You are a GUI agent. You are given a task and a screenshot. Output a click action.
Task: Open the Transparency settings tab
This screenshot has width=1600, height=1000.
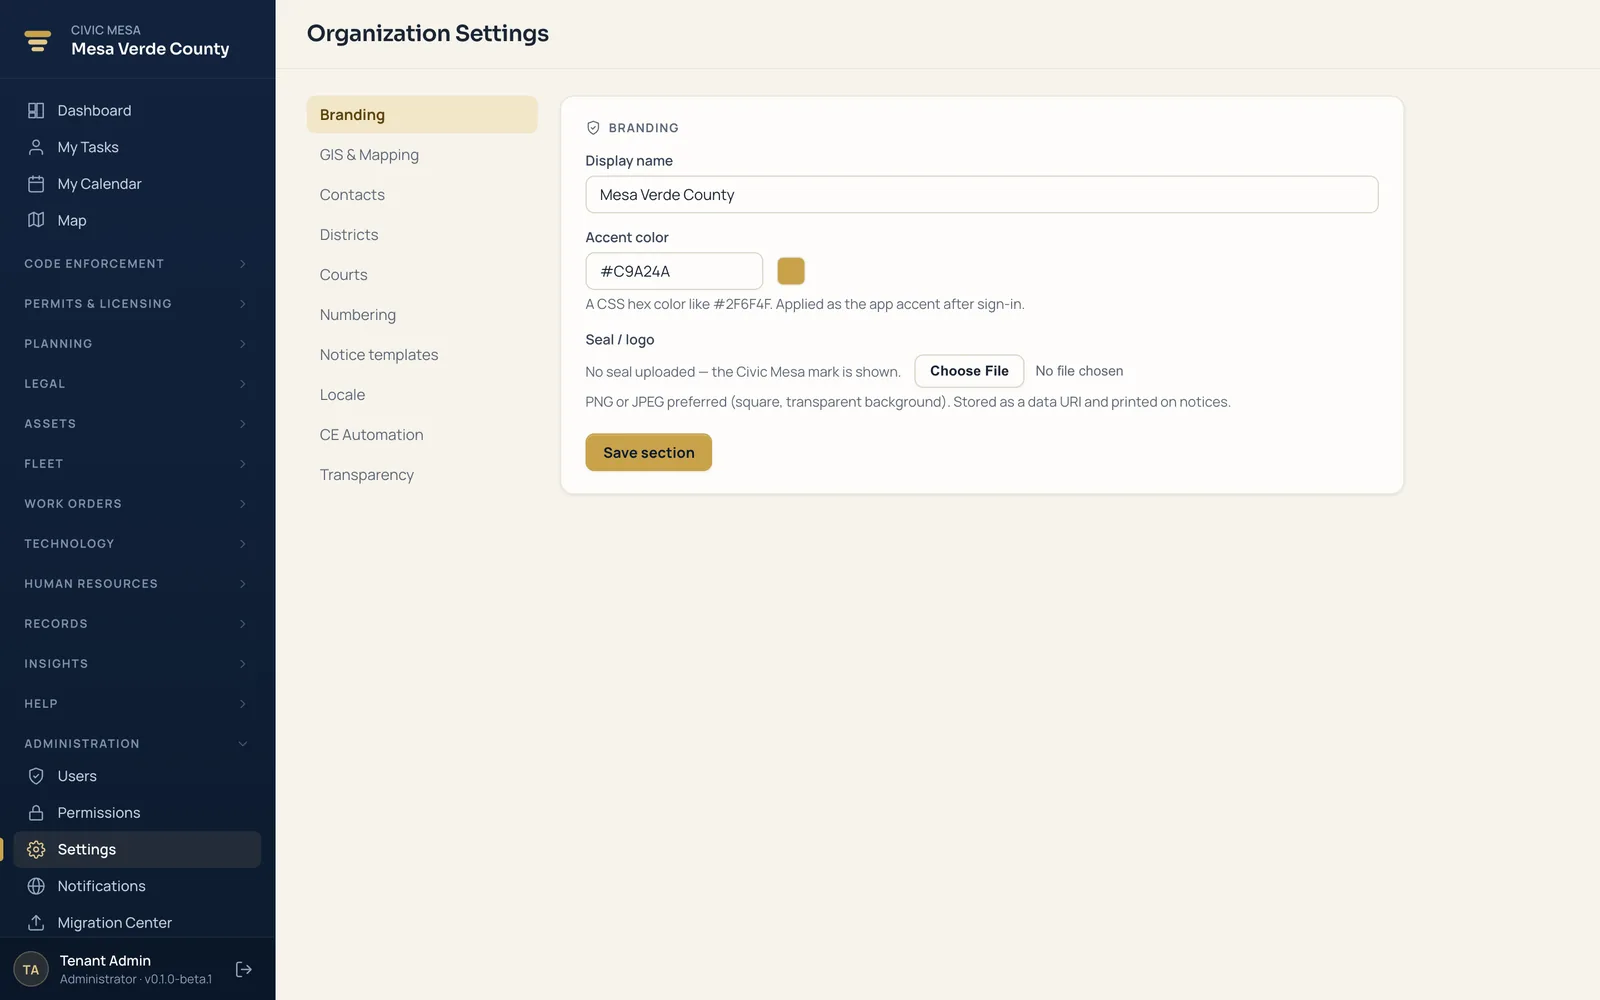point(422,475)
